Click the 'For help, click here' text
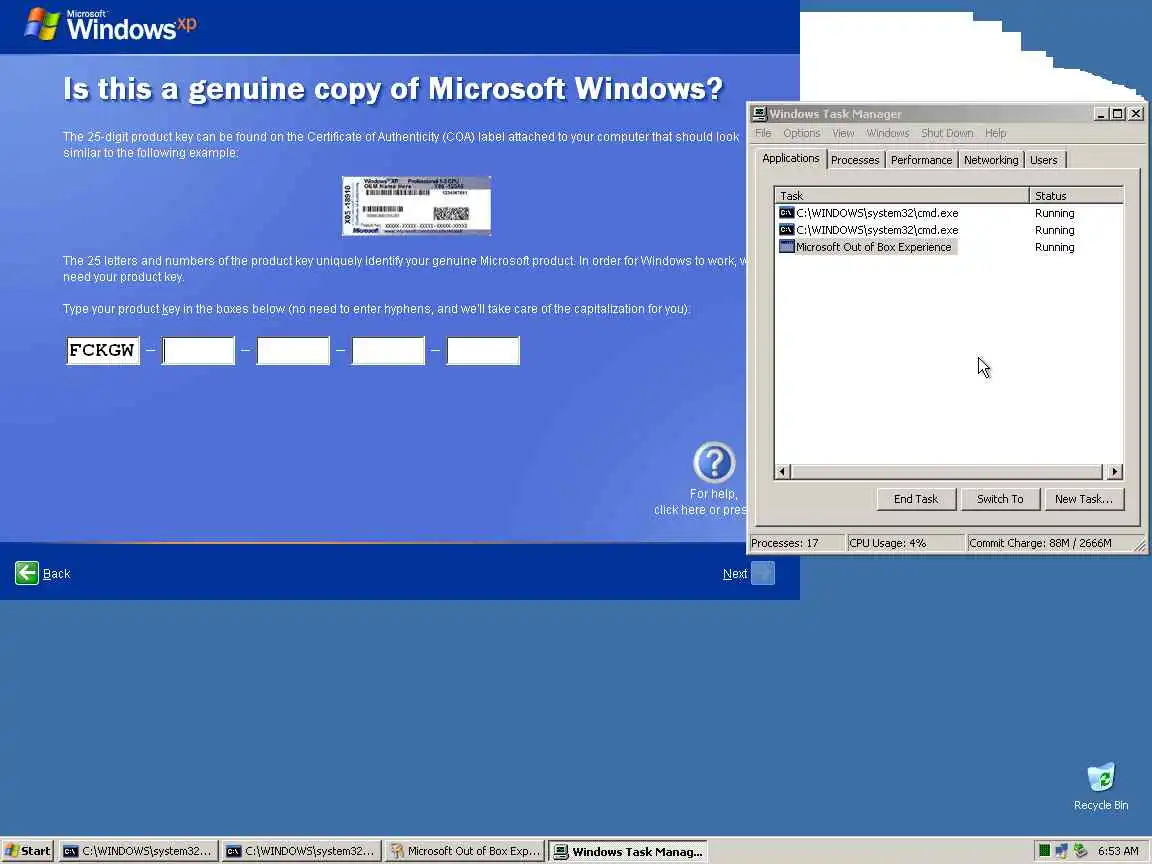 coord(700,502)
